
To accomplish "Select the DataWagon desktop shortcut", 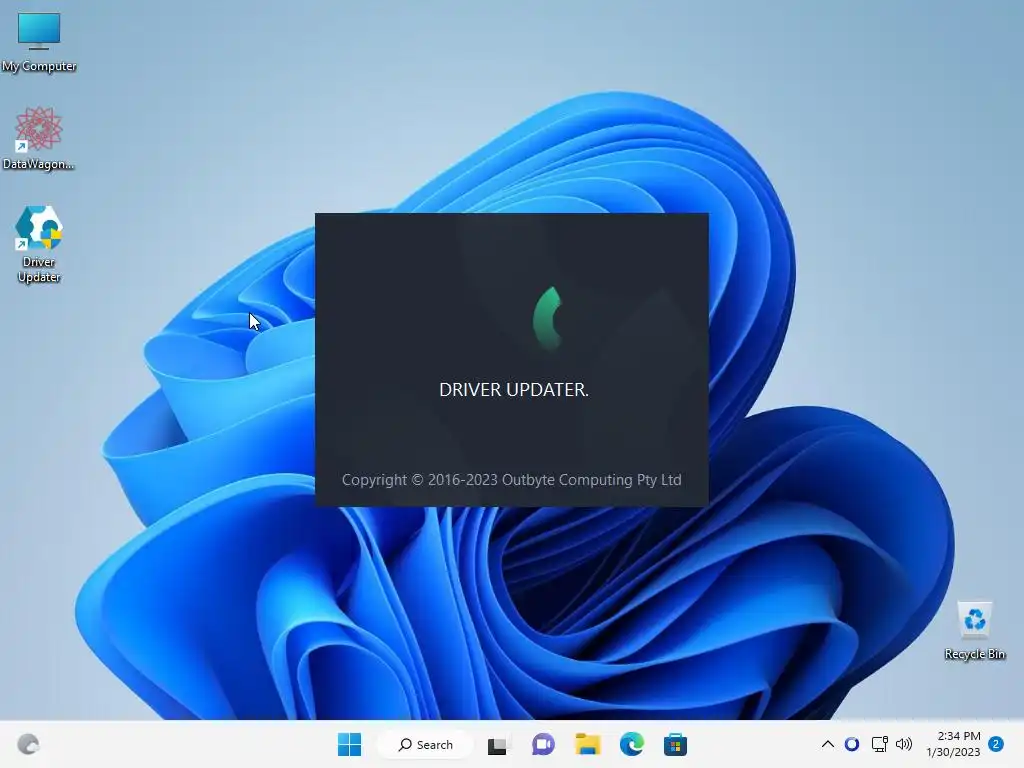I will (39, 138).
